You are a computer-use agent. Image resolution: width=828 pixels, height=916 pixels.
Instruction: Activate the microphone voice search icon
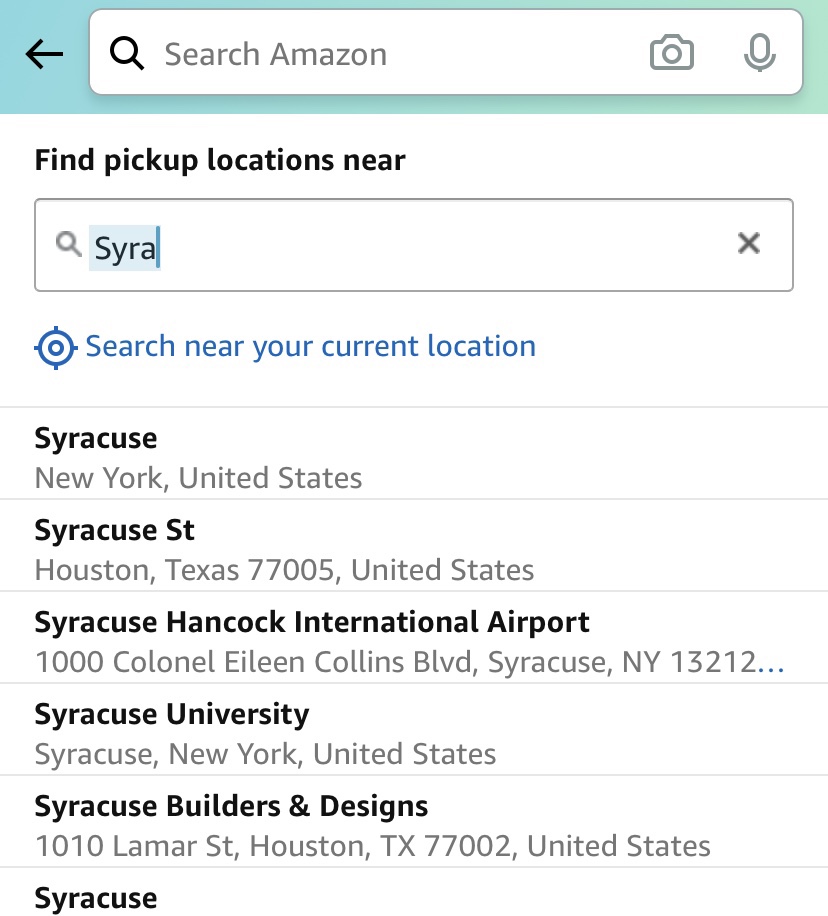point(760,53)
